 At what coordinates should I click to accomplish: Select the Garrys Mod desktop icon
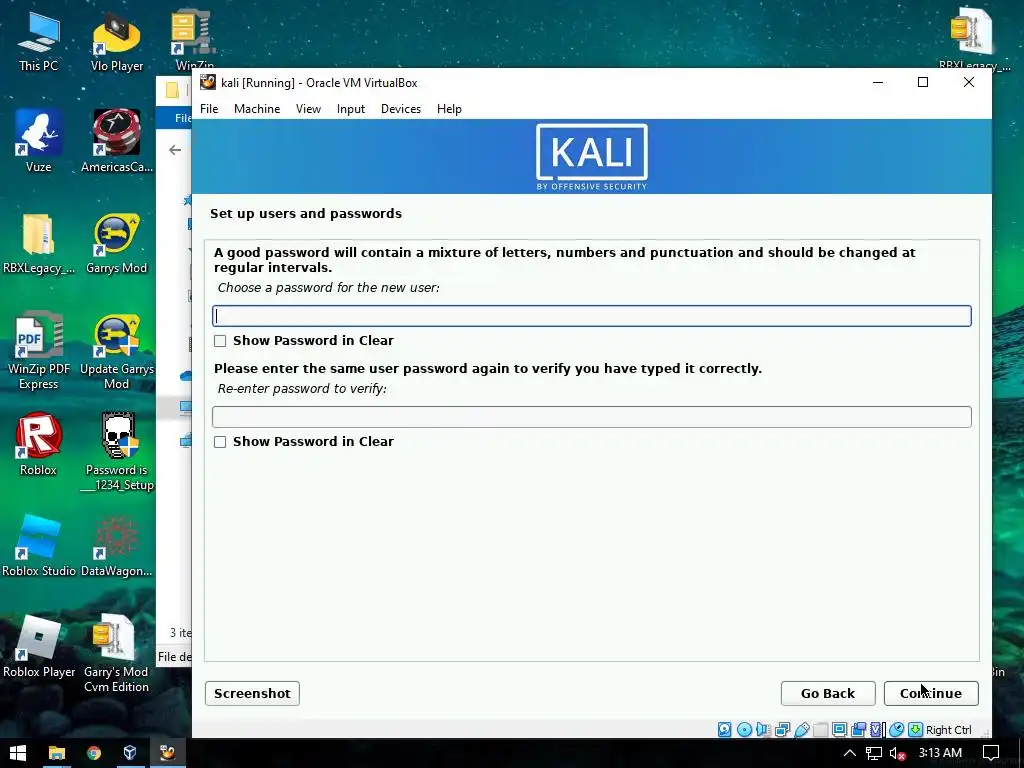click(116, 242)
